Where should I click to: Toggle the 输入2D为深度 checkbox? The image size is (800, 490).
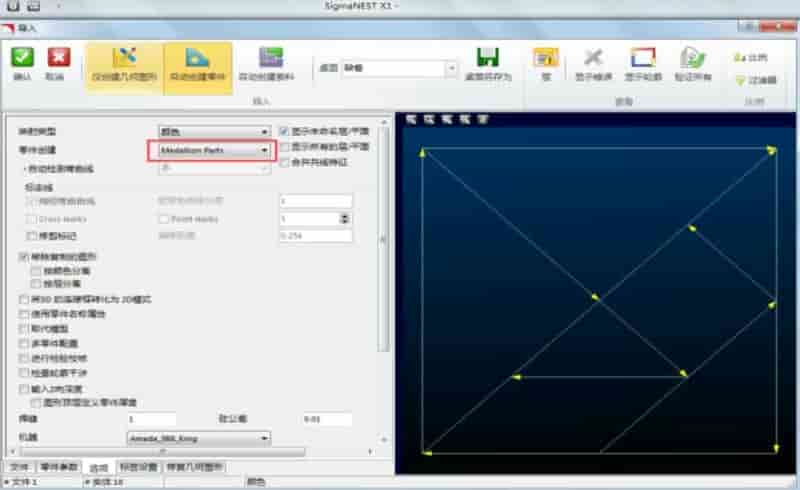23,389
